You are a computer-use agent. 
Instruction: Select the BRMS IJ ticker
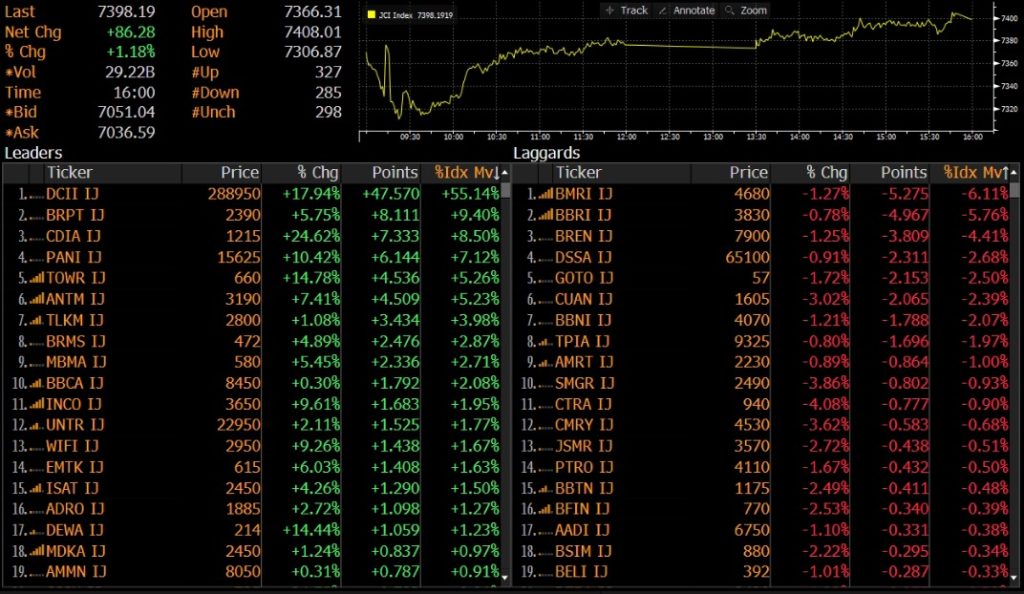click(x=75, y=341)
